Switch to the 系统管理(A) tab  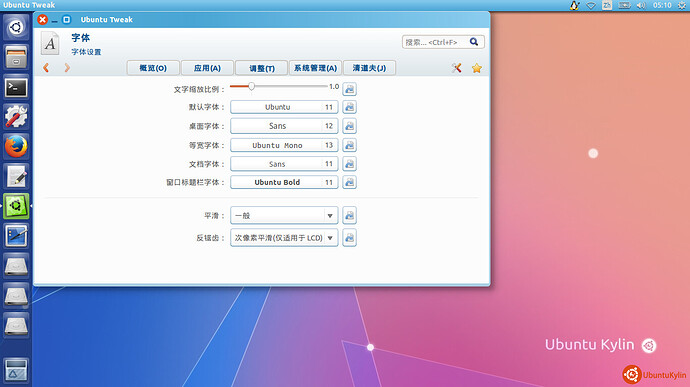pyautogui.click(x=315, y=68)
